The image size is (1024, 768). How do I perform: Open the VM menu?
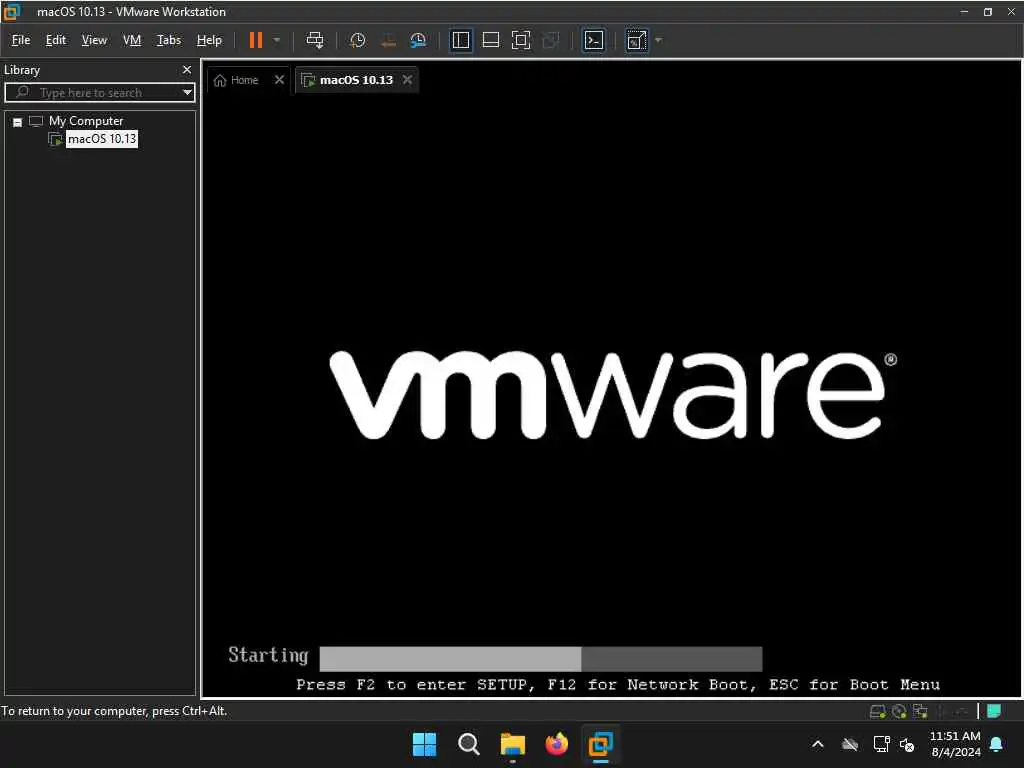click(x=132, y=40)
